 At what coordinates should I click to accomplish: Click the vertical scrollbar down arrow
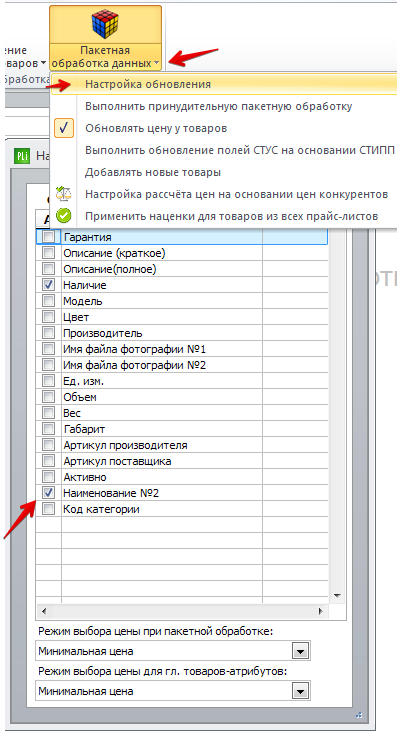[x=337, y=596]
